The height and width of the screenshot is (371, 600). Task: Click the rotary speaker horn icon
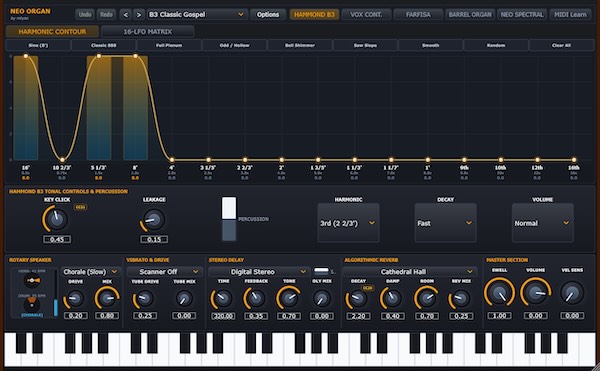[32, 281]
